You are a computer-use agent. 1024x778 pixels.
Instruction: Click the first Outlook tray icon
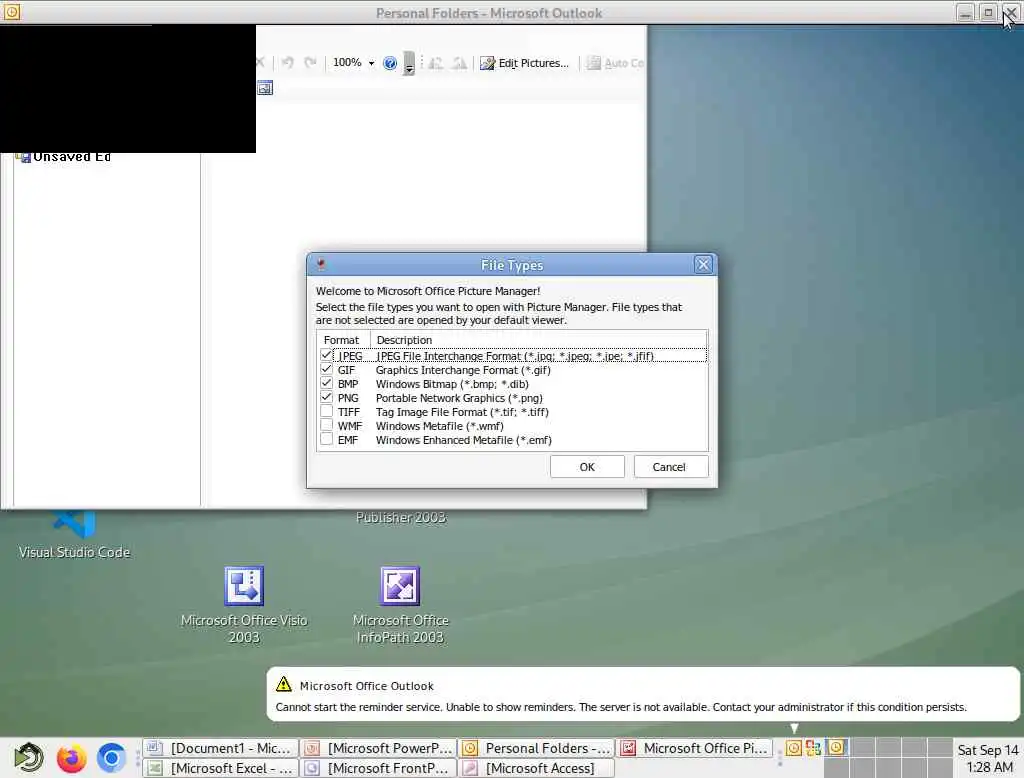coord(793,748)
